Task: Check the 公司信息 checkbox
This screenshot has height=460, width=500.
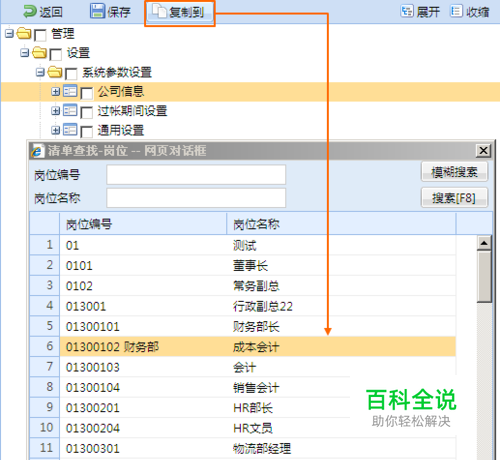Action: click(87, 93)
